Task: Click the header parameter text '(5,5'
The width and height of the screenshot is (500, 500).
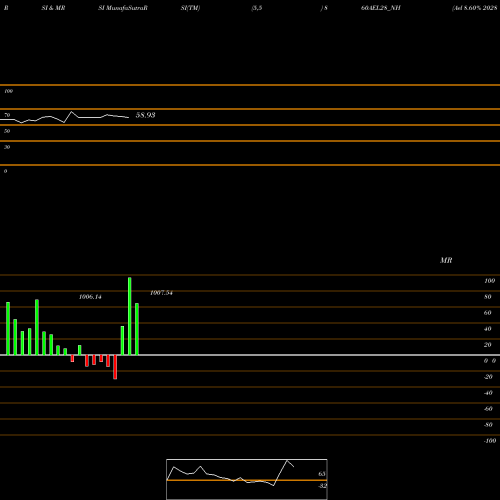Action: click(x=257, y=8)
